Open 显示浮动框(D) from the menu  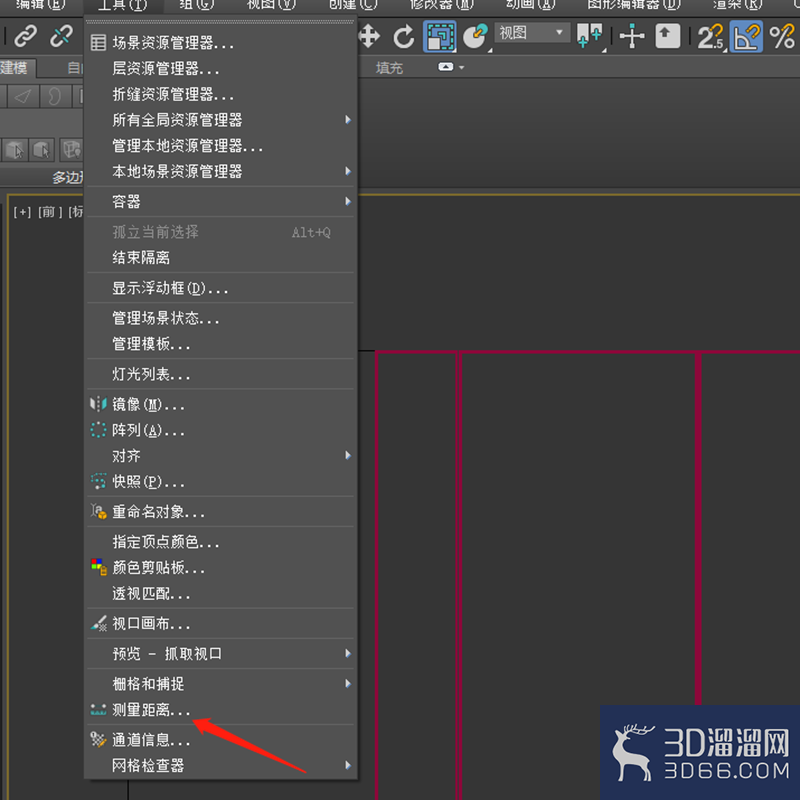tap(220, 288)
